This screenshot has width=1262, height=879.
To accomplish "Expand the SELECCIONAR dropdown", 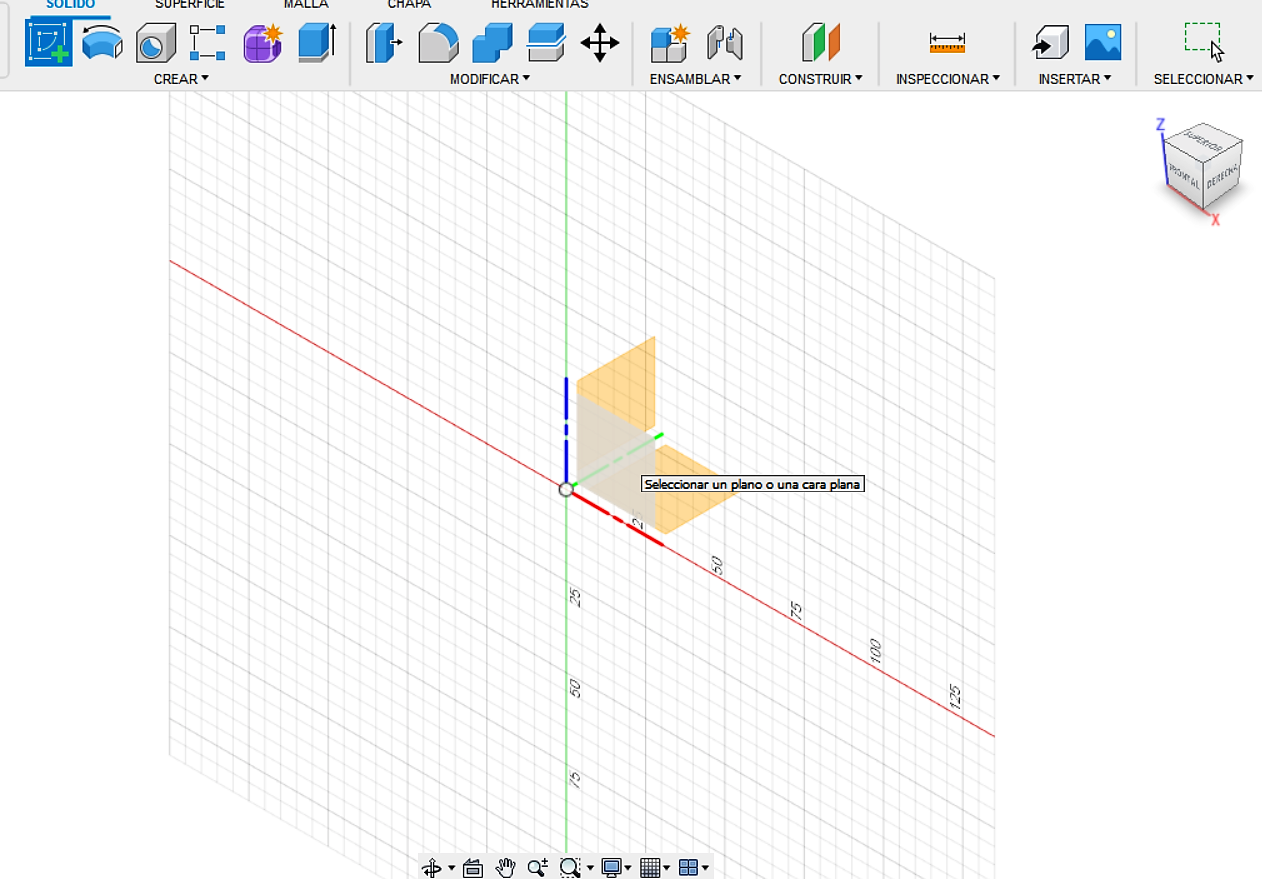I will click(1204, 79).
